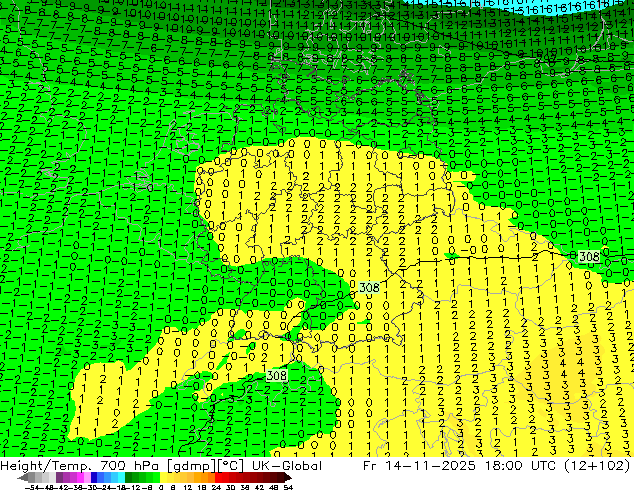The image size is (634, 490).
Task: Click the lowest 308 contour label
Action: click(277, 376)
